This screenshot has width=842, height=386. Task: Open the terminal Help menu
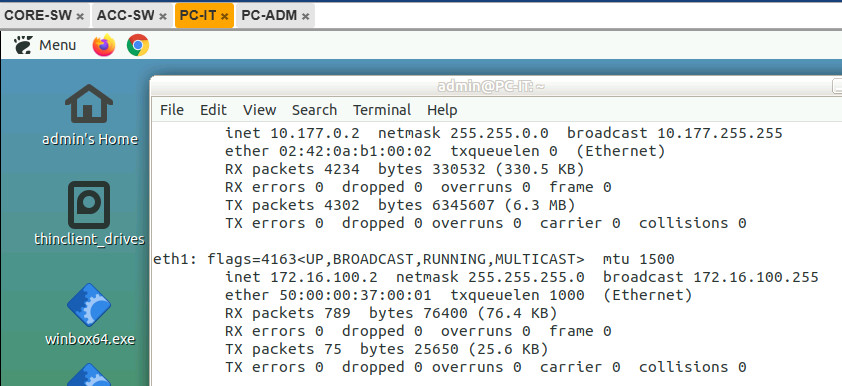pos(442,110)
